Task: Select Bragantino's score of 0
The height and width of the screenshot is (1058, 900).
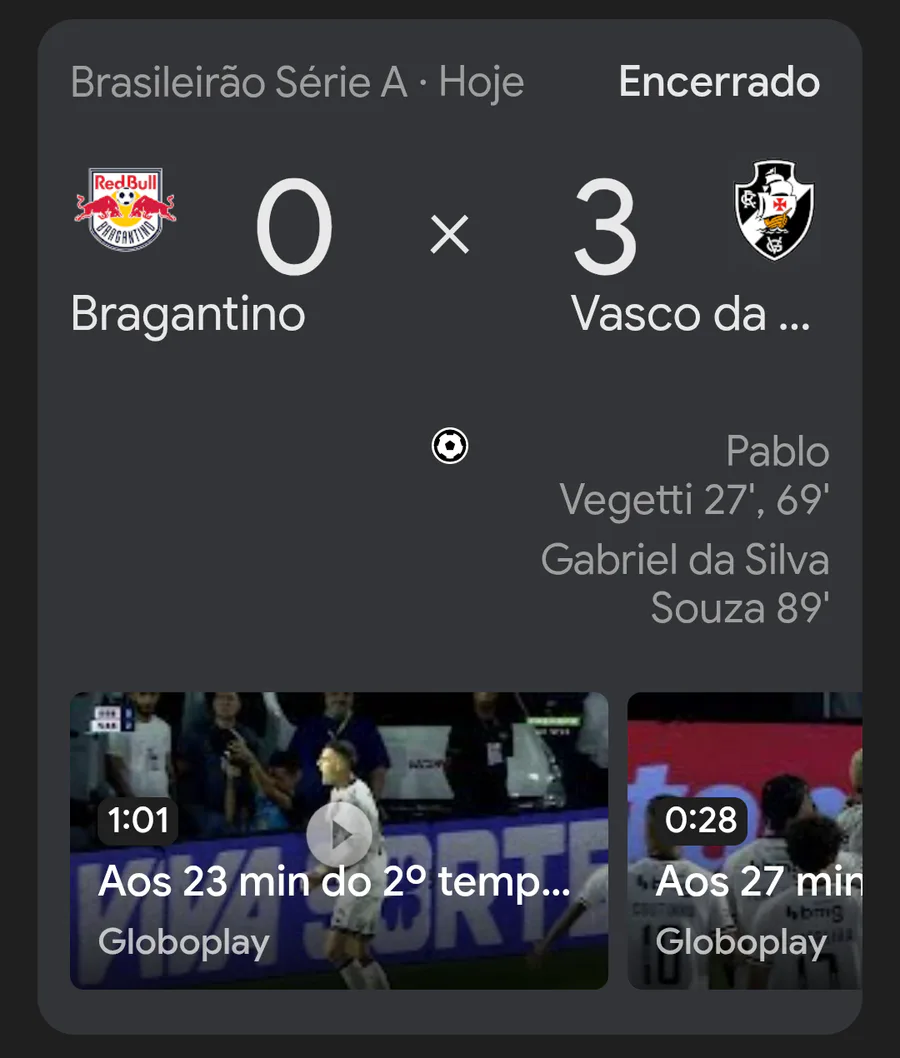Action: tap(294, 232)
